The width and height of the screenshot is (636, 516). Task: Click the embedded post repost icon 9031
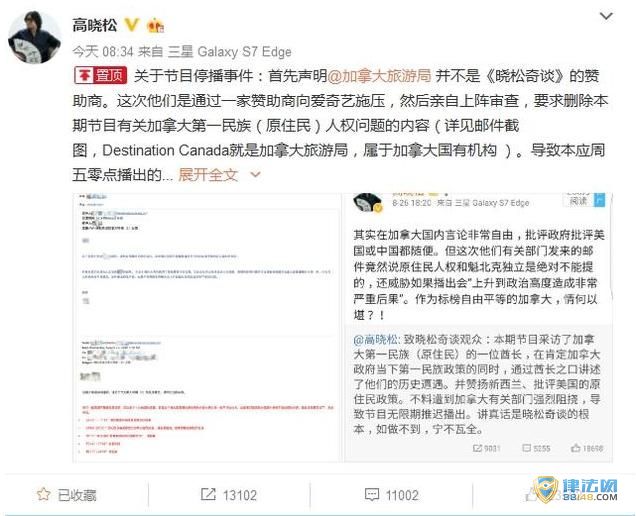(x=477, y=448)
